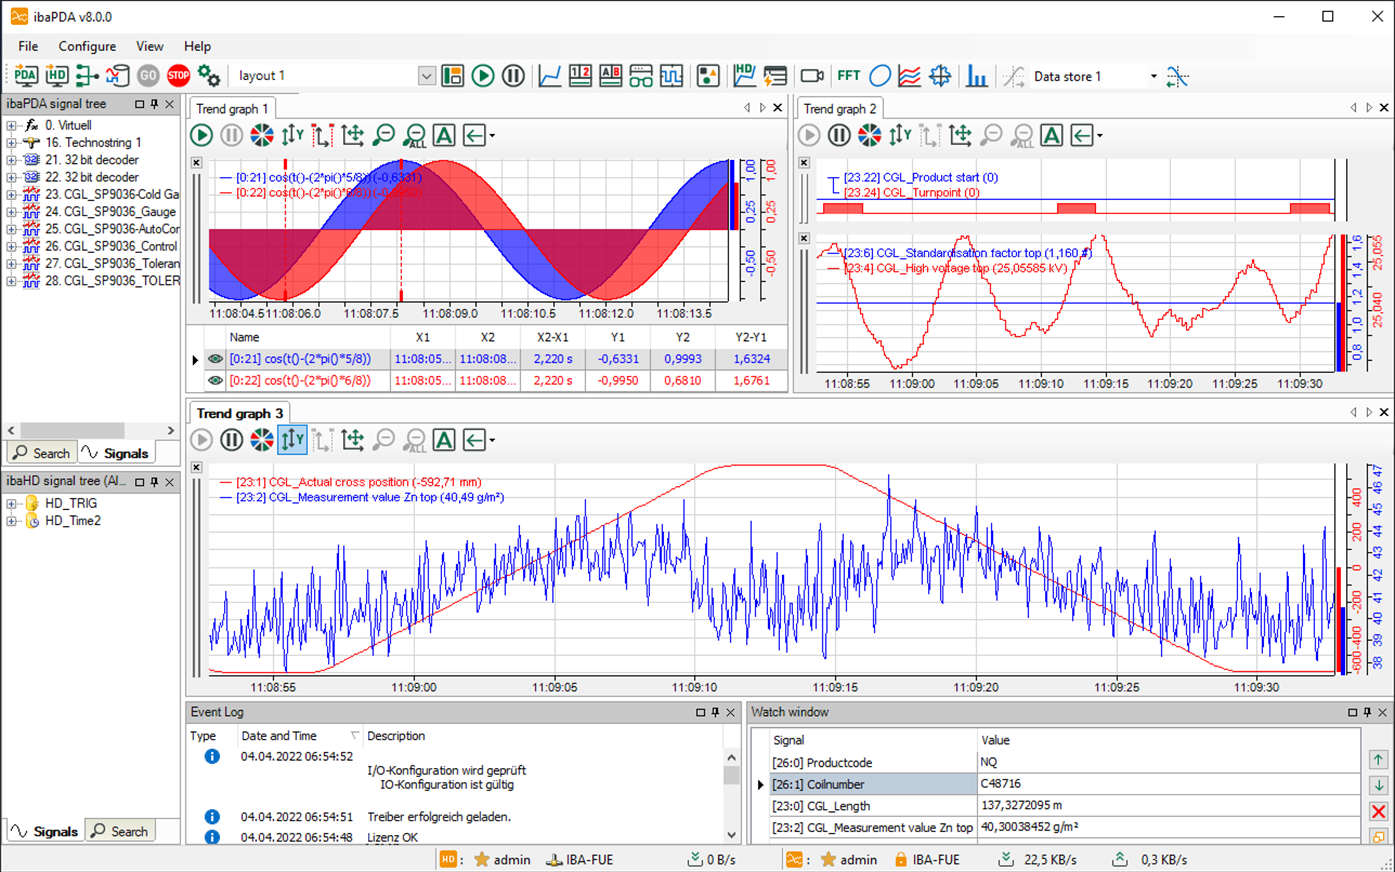
Task: Delete watch entry with red X button
Action: coord(1378,812)
